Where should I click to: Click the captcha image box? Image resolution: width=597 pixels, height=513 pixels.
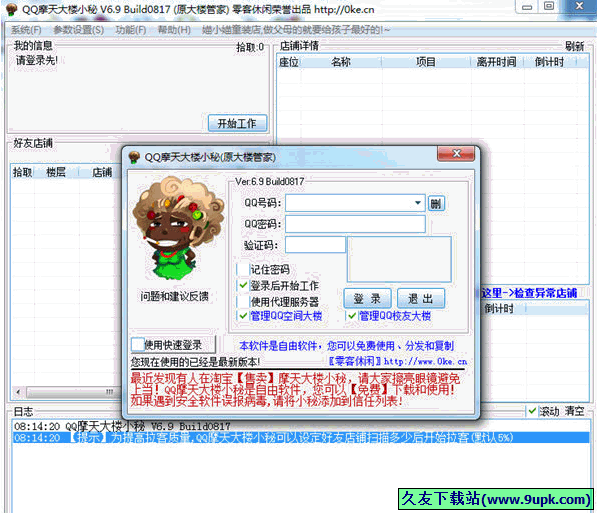coord(399,259)
